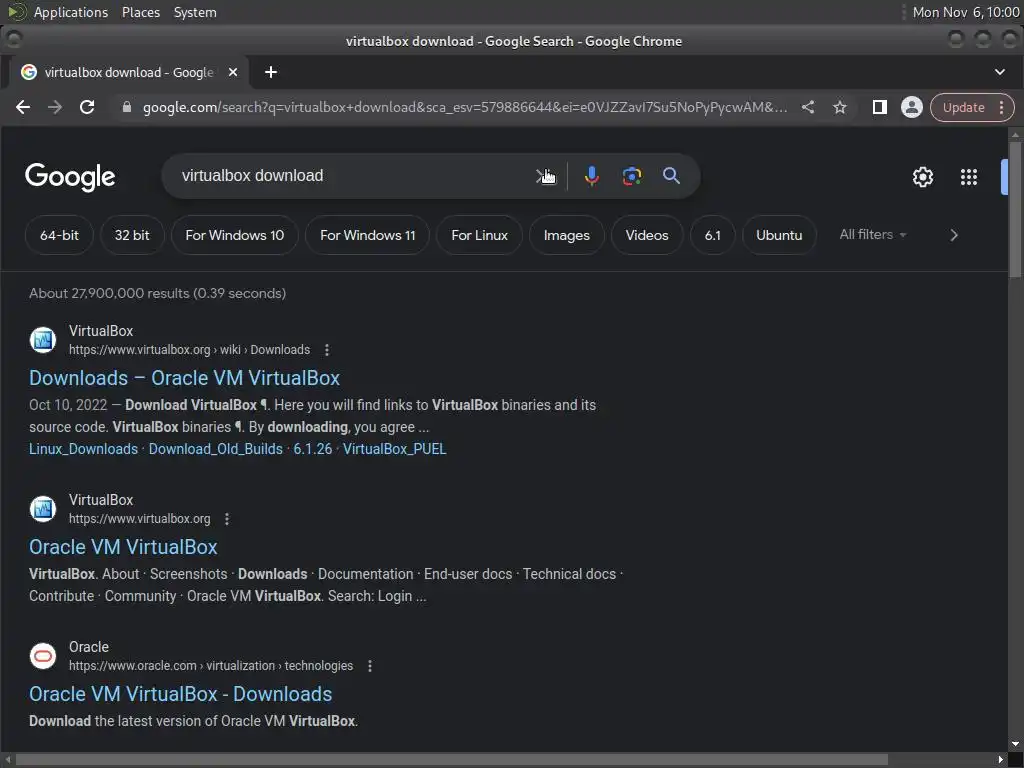Click the Update button in Chrome toolbar
Image resolution: width=1024 pixels, height=768 pixels.
point(963,107)
